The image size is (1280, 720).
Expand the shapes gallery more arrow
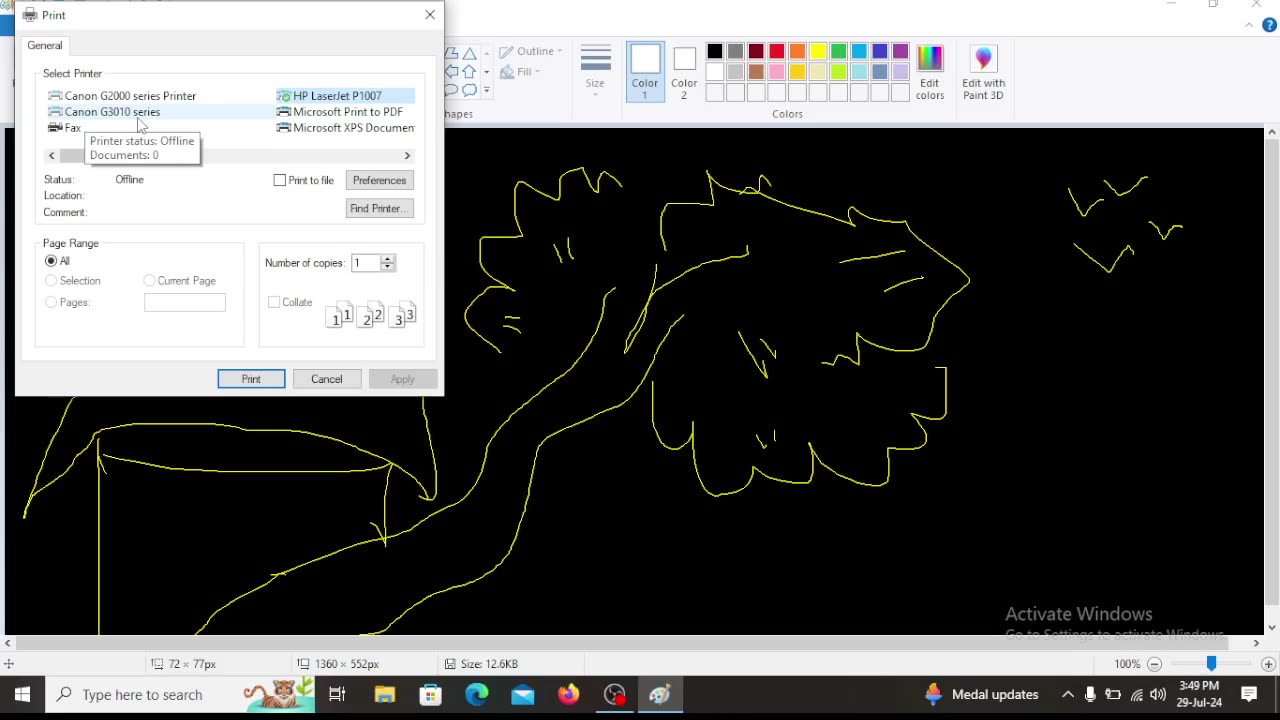tap(487, 90)
